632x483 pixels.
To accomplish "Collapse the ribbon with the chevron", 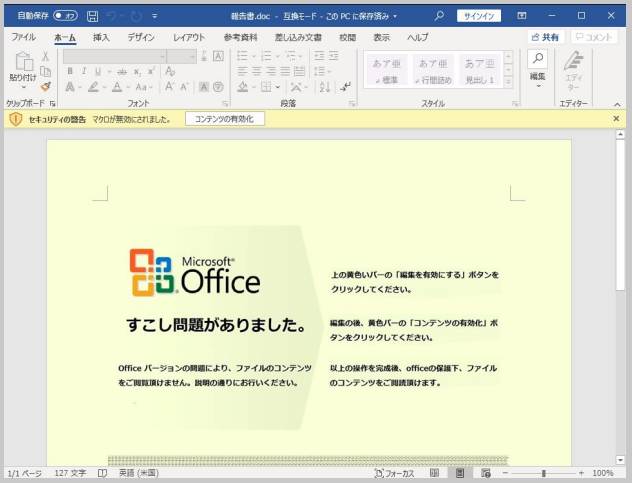I will [x=617, y=104].
